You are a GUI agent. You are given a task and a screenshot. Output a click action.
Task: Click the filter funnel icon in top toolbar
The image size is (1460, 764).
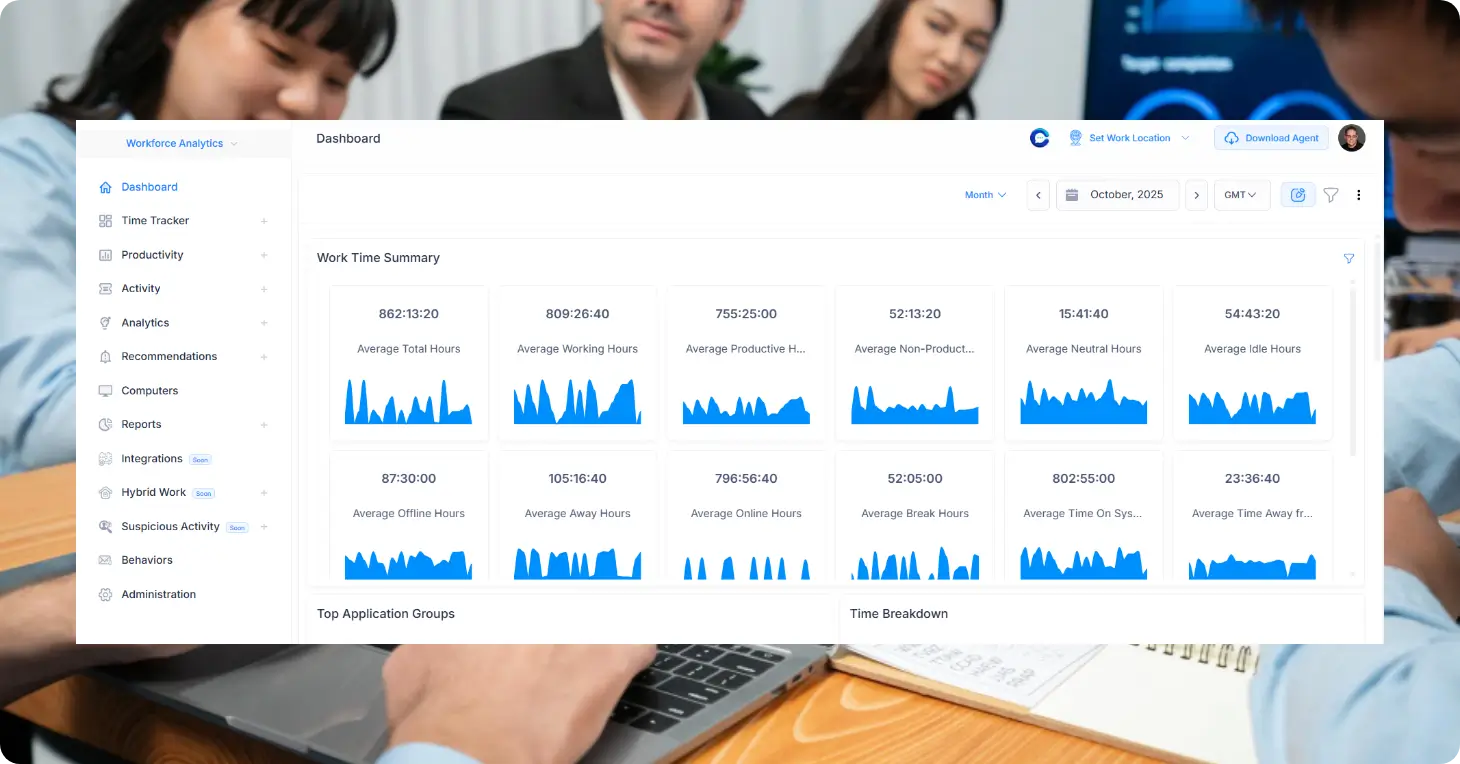point(1330,195)
